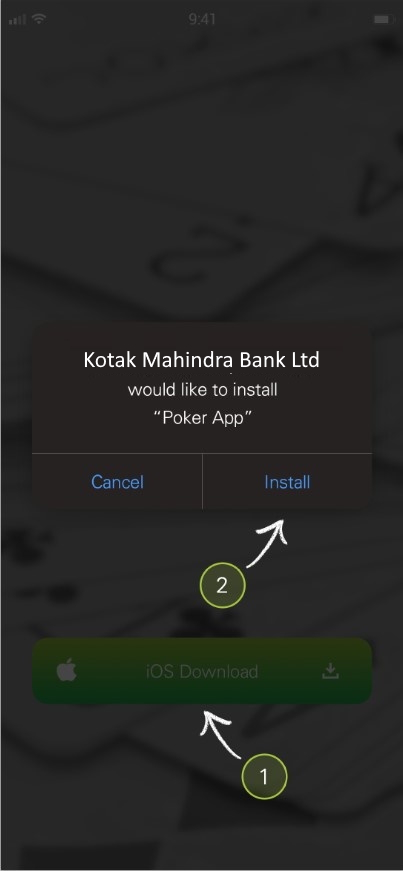Click the numbered step 1 circle marker
Screen dimensions: 403x871
point(264,777)
